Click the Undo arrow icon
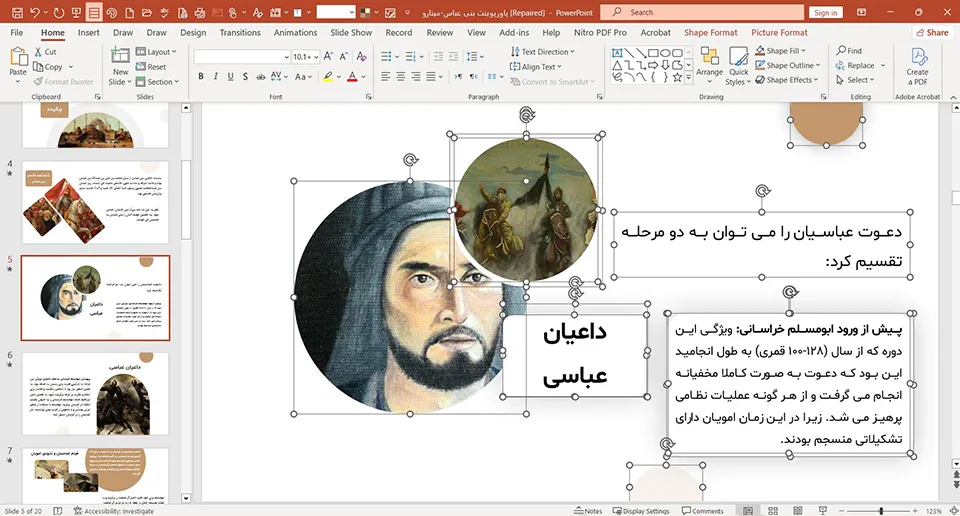 tap(35, 12)
